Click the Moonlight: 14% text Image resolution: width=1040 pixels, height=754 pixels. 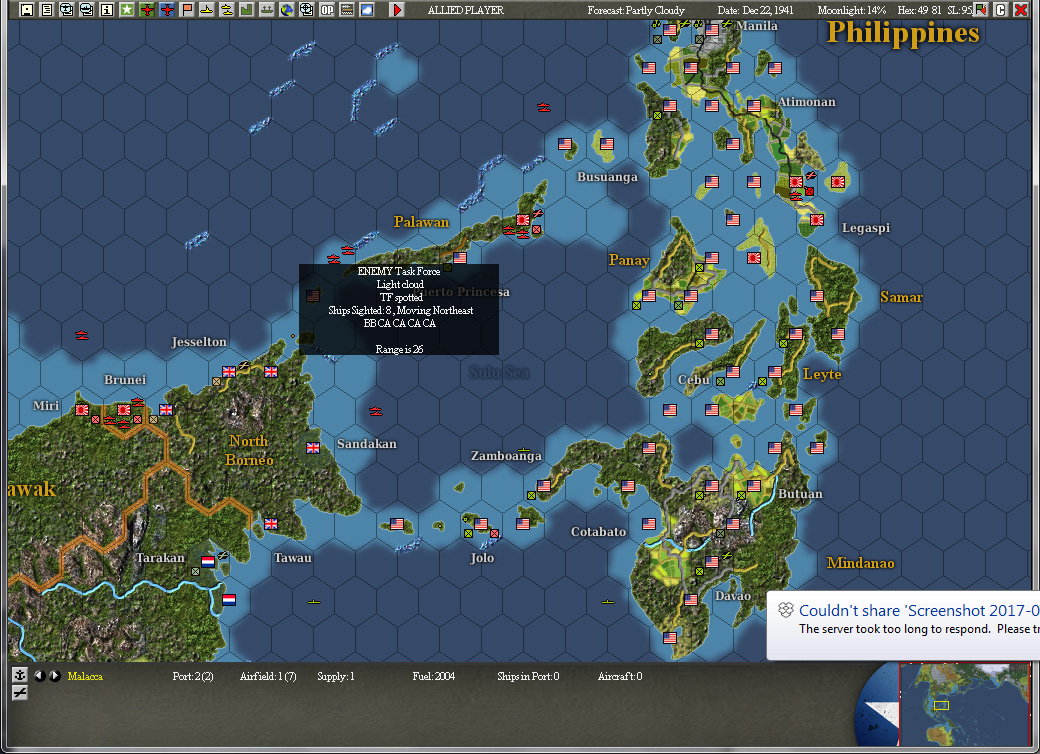(x=852, y=10)
